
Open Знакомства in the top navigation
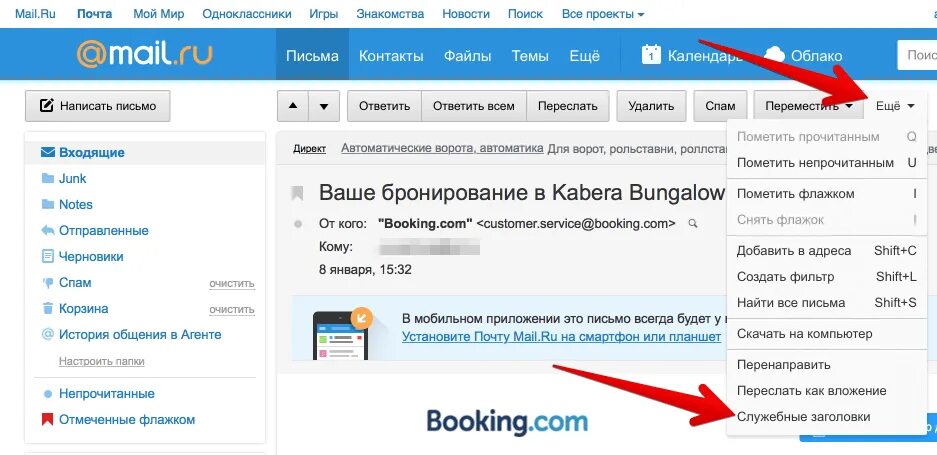click(390, 14)
